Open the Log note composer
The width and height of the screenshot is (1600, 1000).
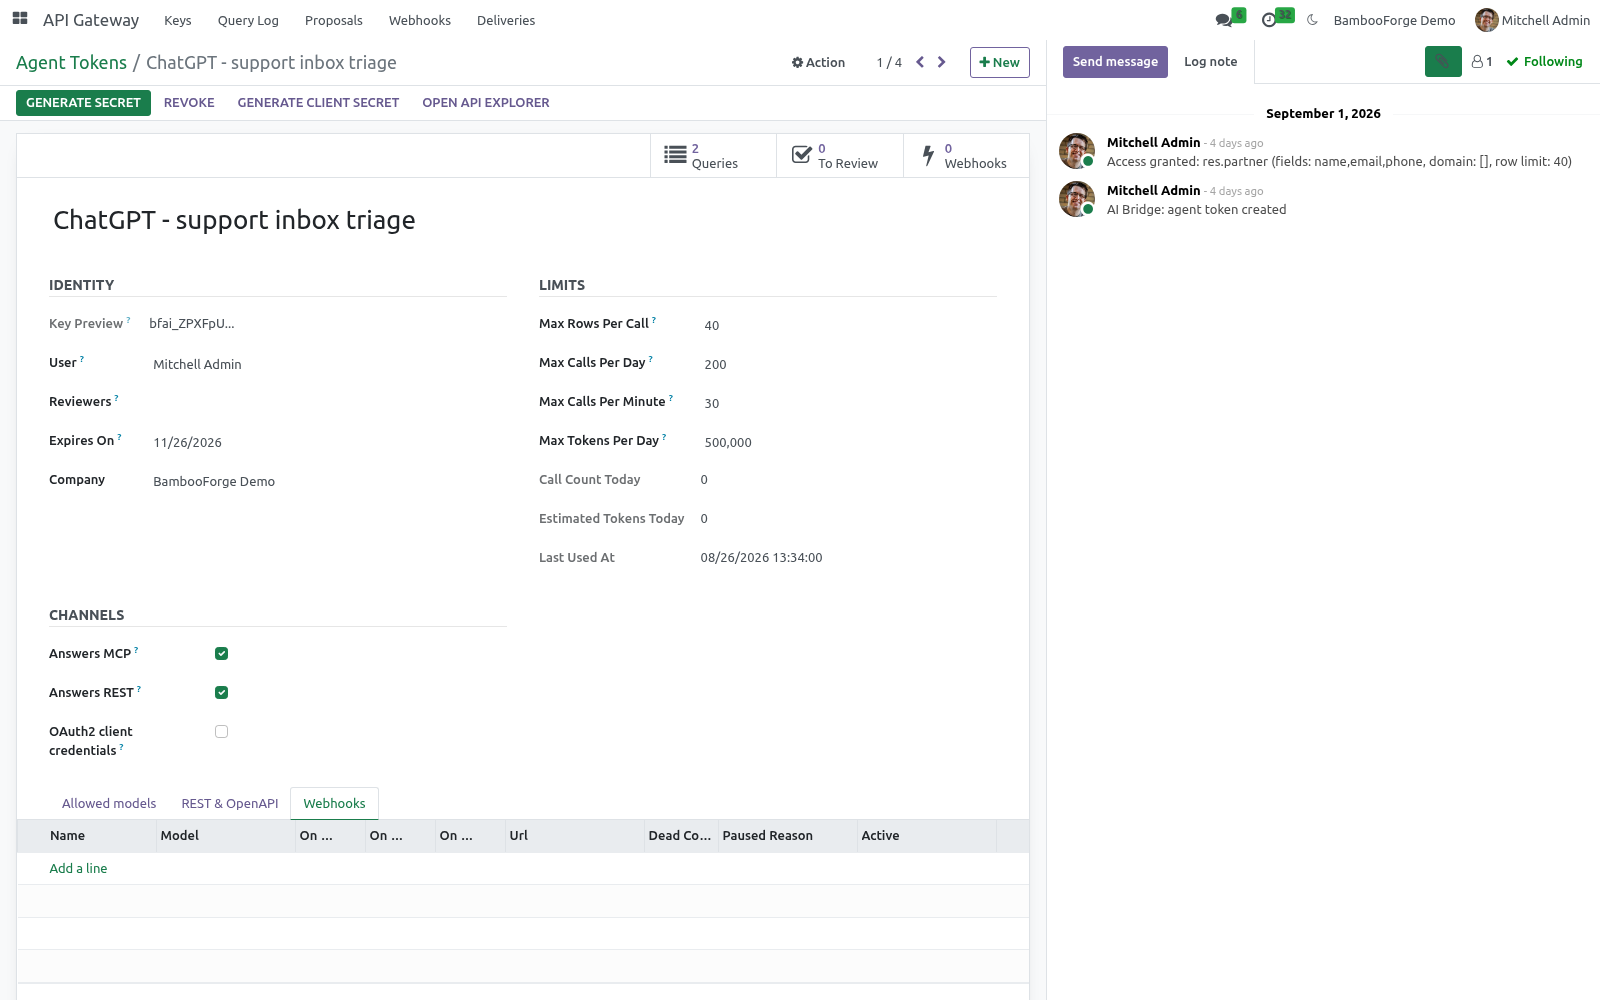pyautogui.click(x=1210, y=62)
